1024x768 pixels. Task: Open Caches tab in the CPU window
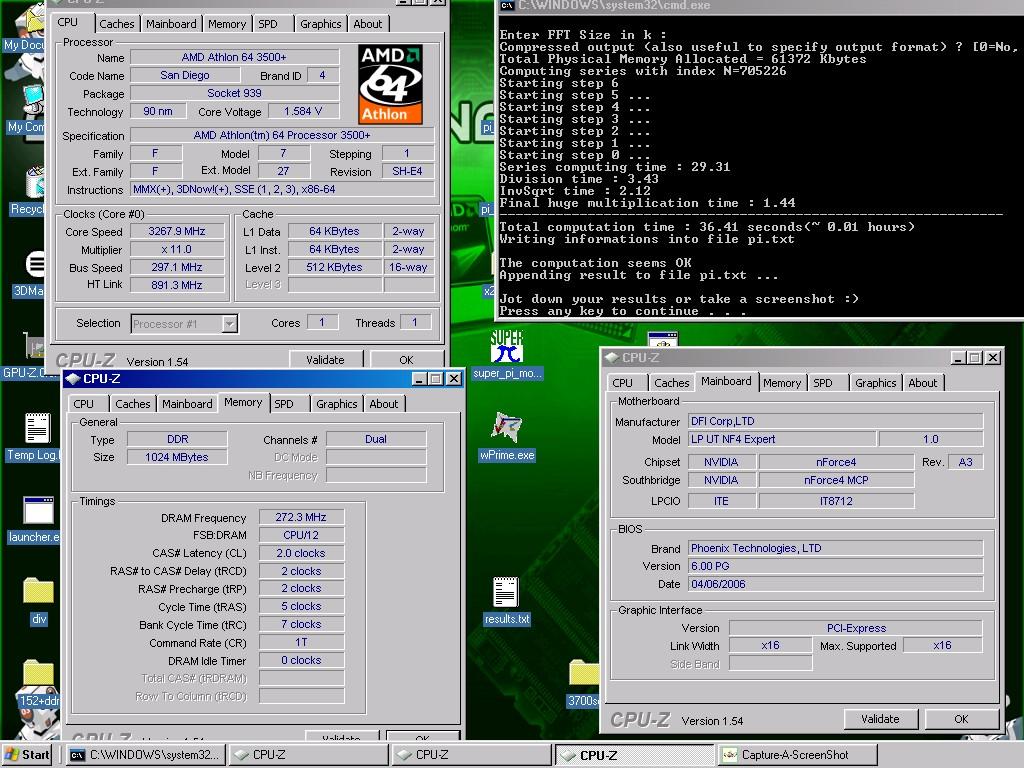(x=116, y=24)
